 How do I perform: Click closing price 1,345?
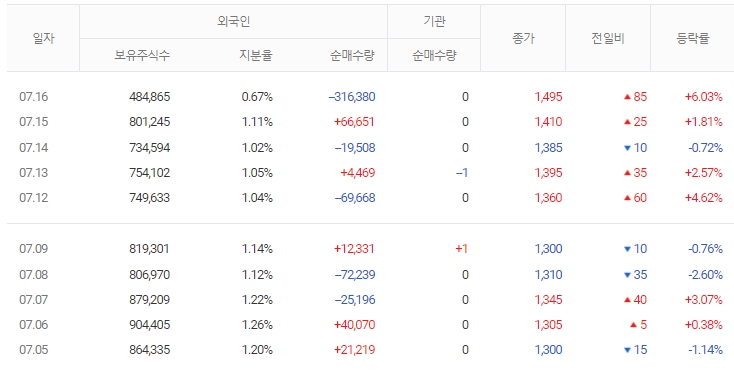549,299
